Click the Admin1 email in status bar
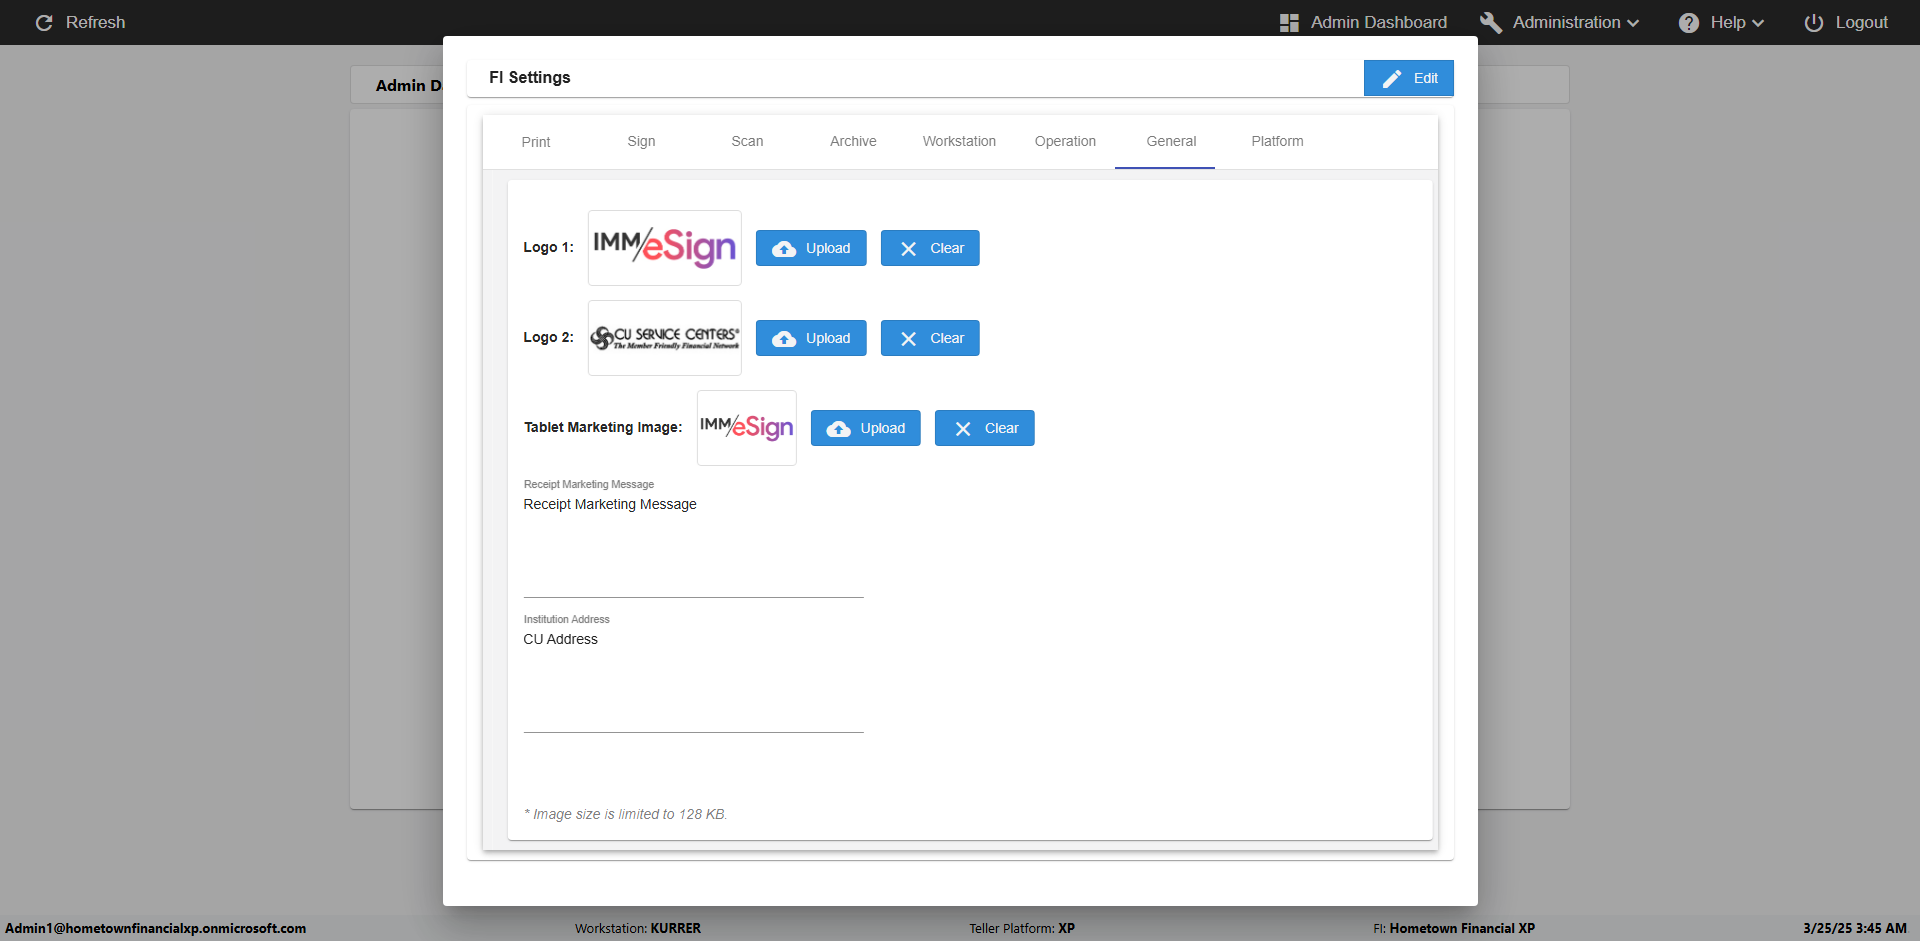 pos(156,928)
